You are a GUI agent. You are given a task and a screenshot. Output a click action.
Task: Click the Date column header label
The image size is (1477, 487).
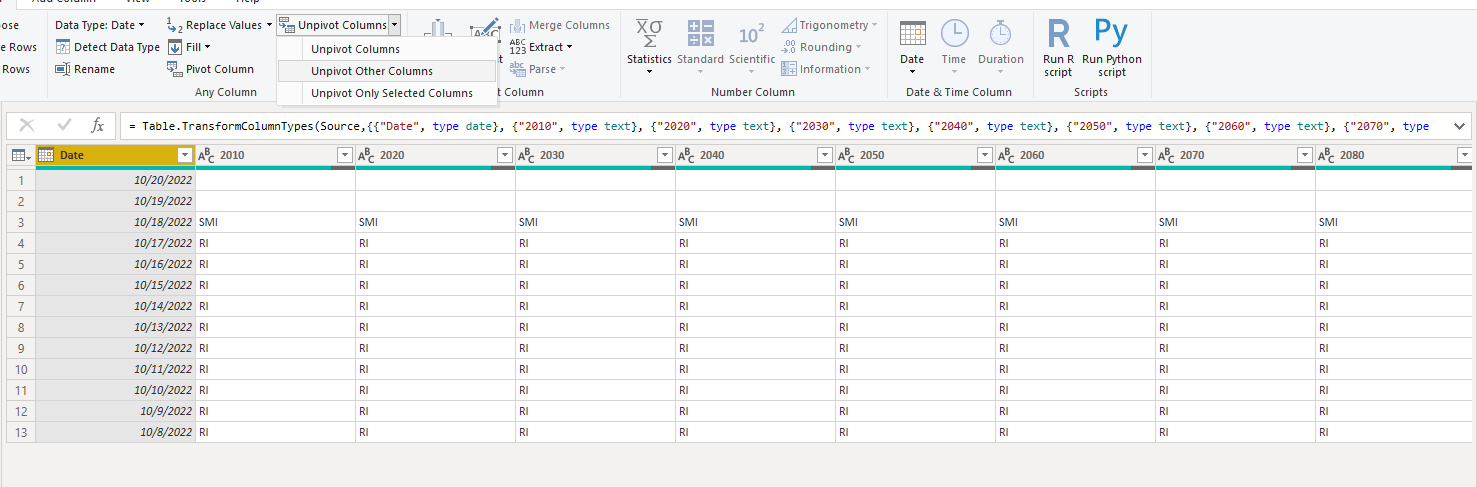tap(72, 155)
